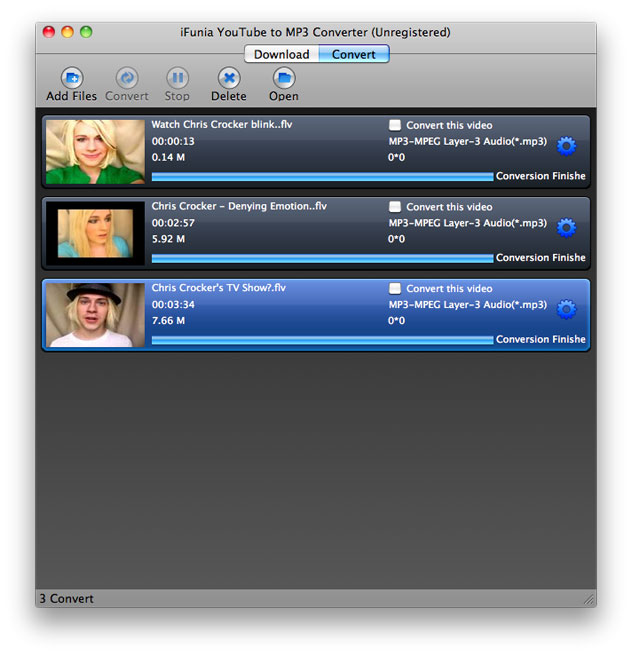Click MP3 format label in the first row

(468, 141)
